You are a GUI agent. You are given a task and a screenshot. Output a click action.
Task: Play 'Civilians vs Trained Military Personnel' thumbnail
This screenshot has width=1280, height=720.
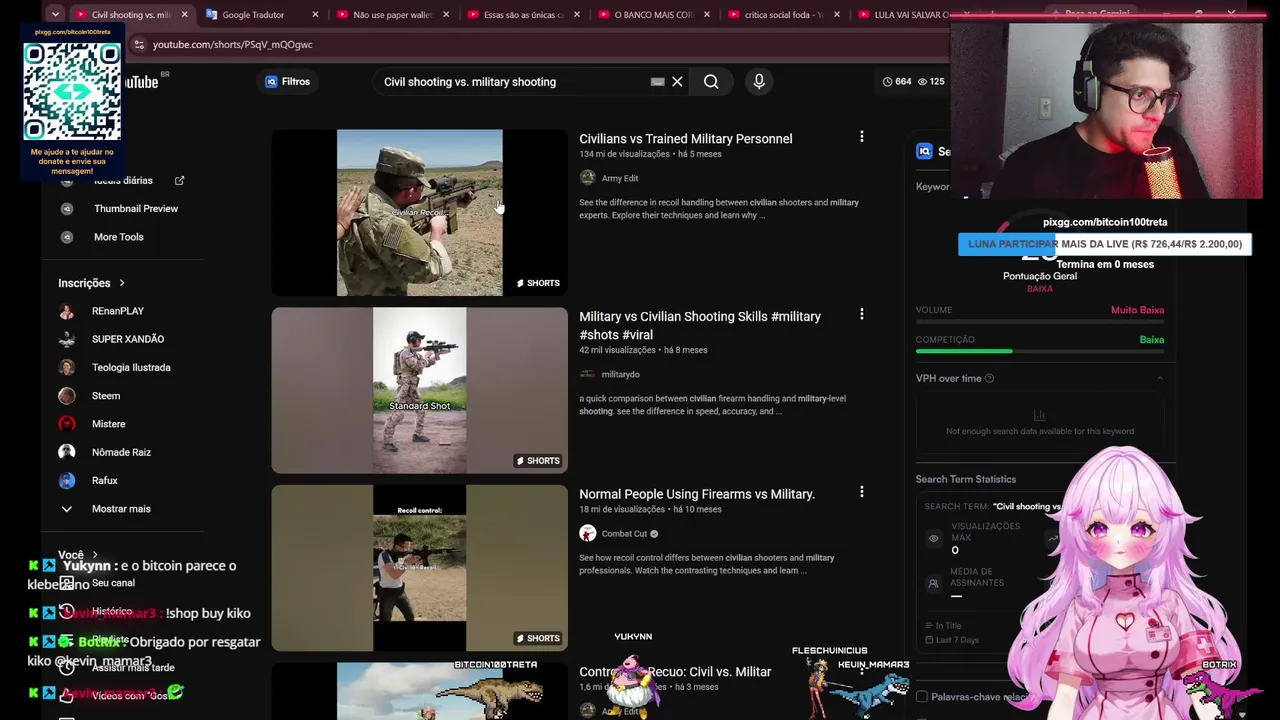click(x=420, y=213)
